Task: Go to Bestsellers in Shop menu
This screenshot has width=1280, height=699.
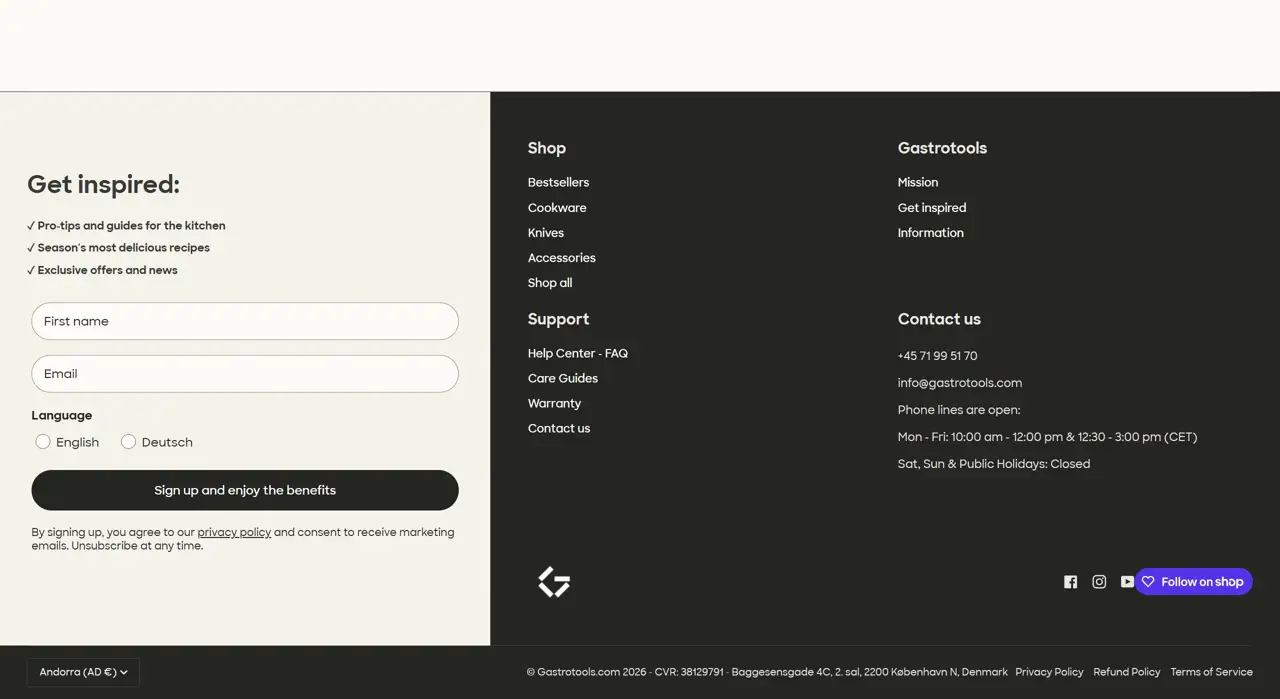Action: [x=558, y=182]
